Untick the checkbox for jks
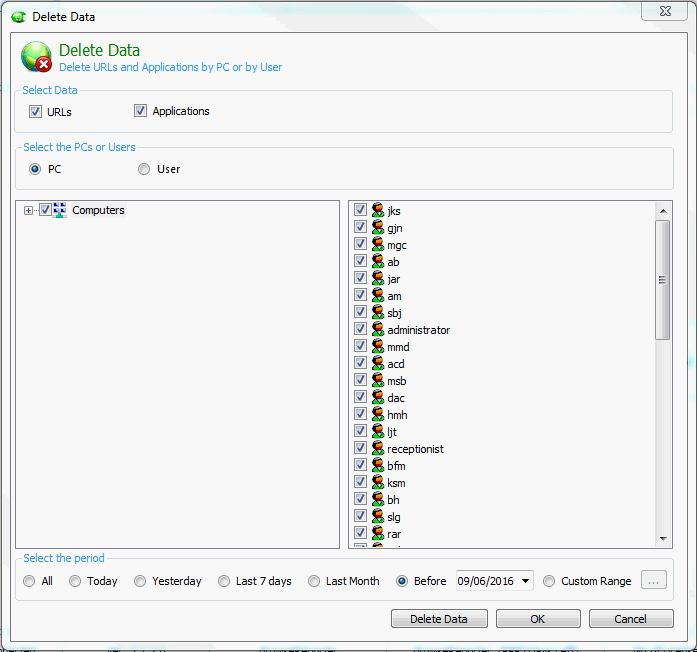Screen dimensions: 697x652 click(x=360, y=209)
